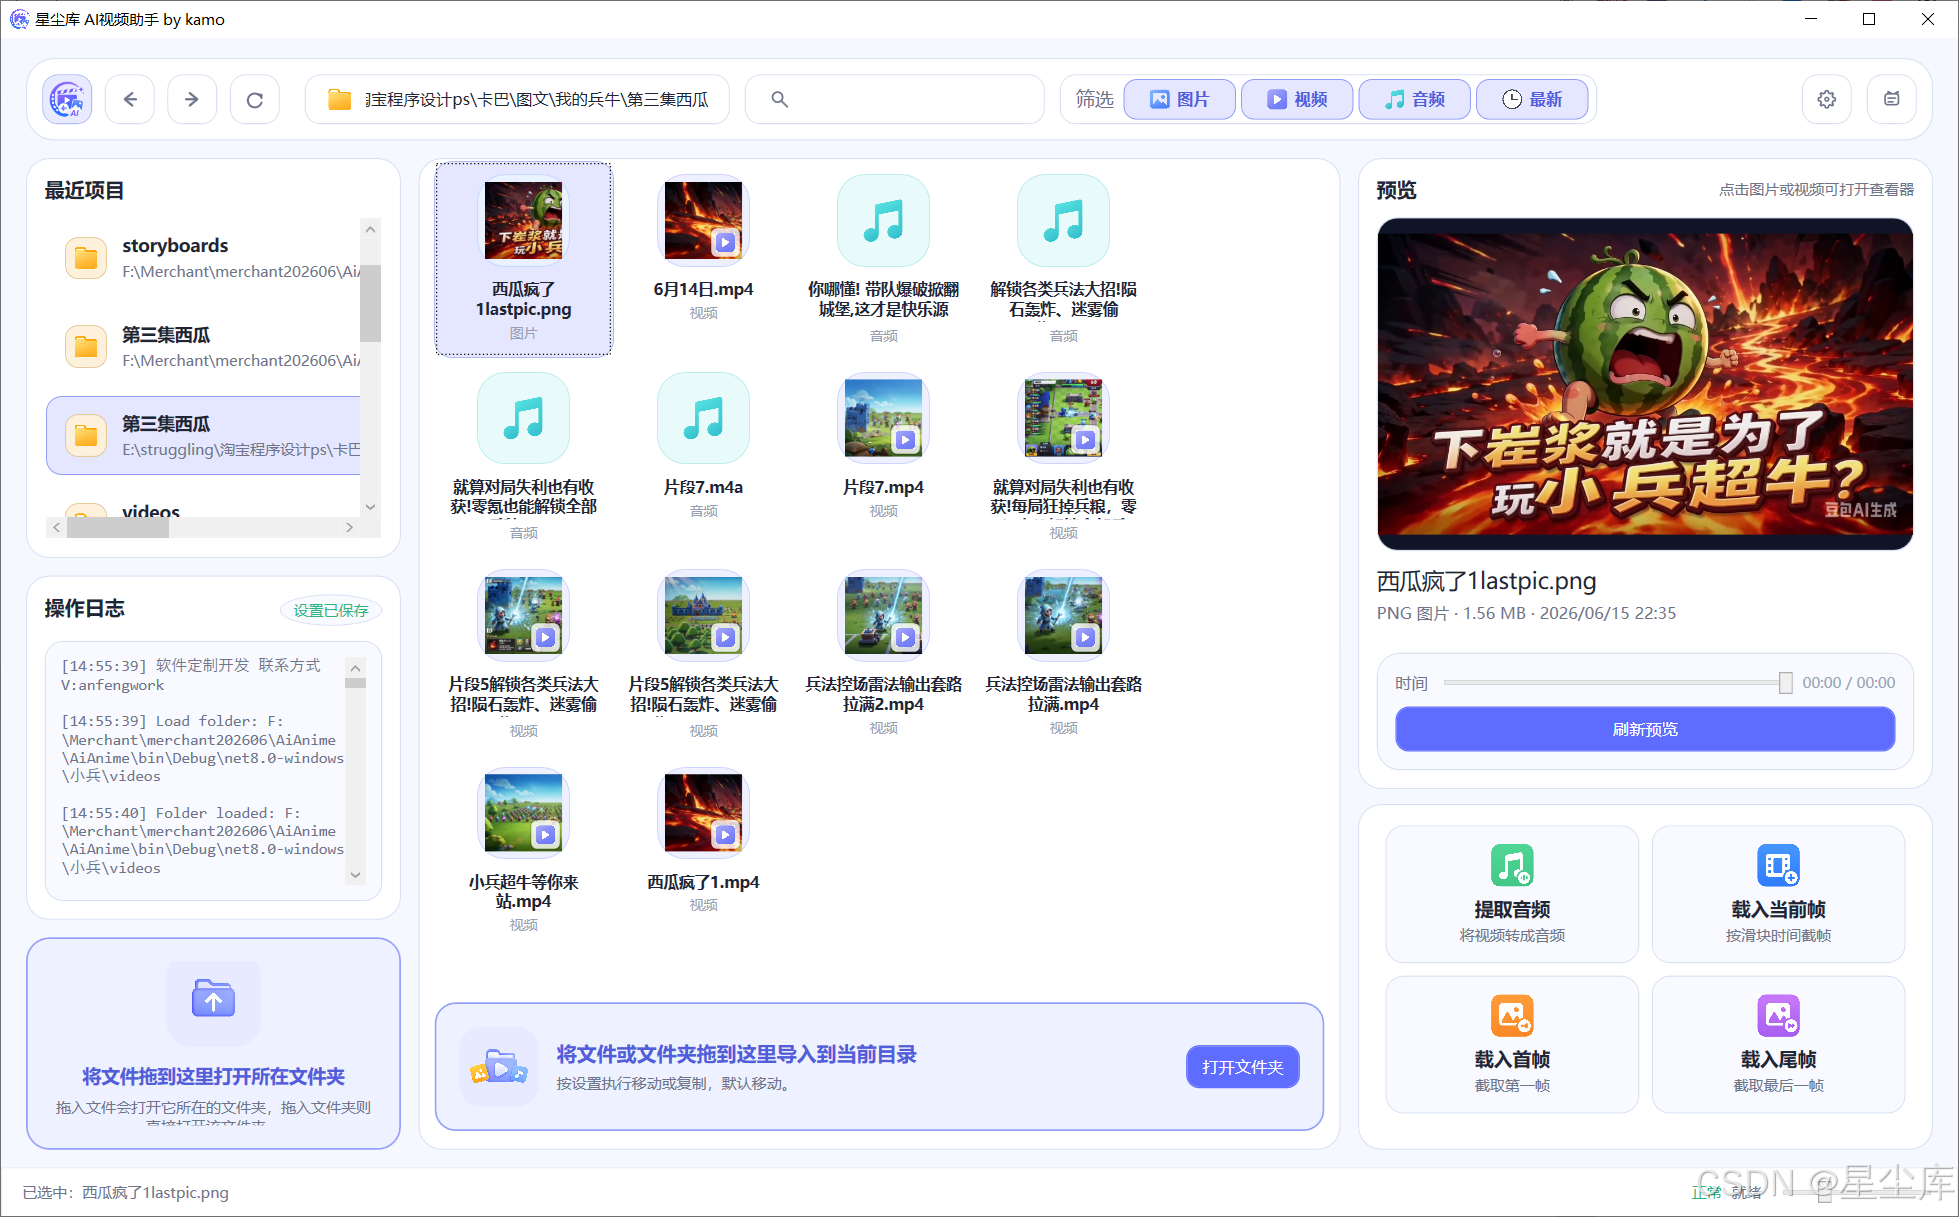Viewport: 1959px width, 1217px height.
Task: Click the 已选中 status bar text
Action: 126,1192
